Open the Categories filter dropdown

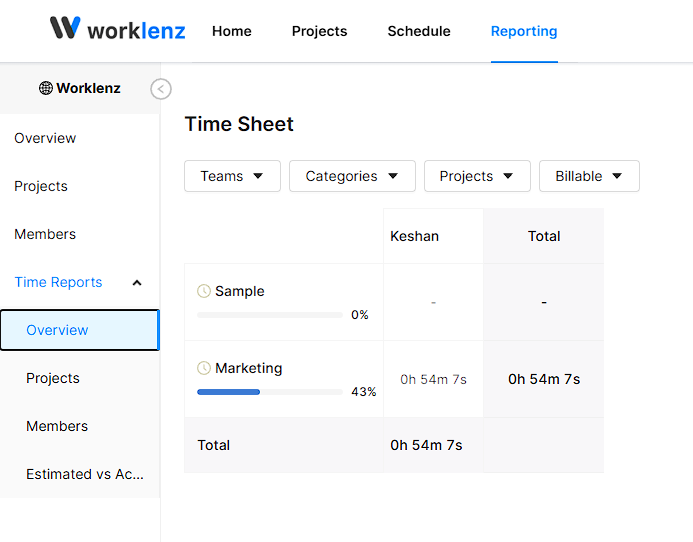(x=352, y=176)
